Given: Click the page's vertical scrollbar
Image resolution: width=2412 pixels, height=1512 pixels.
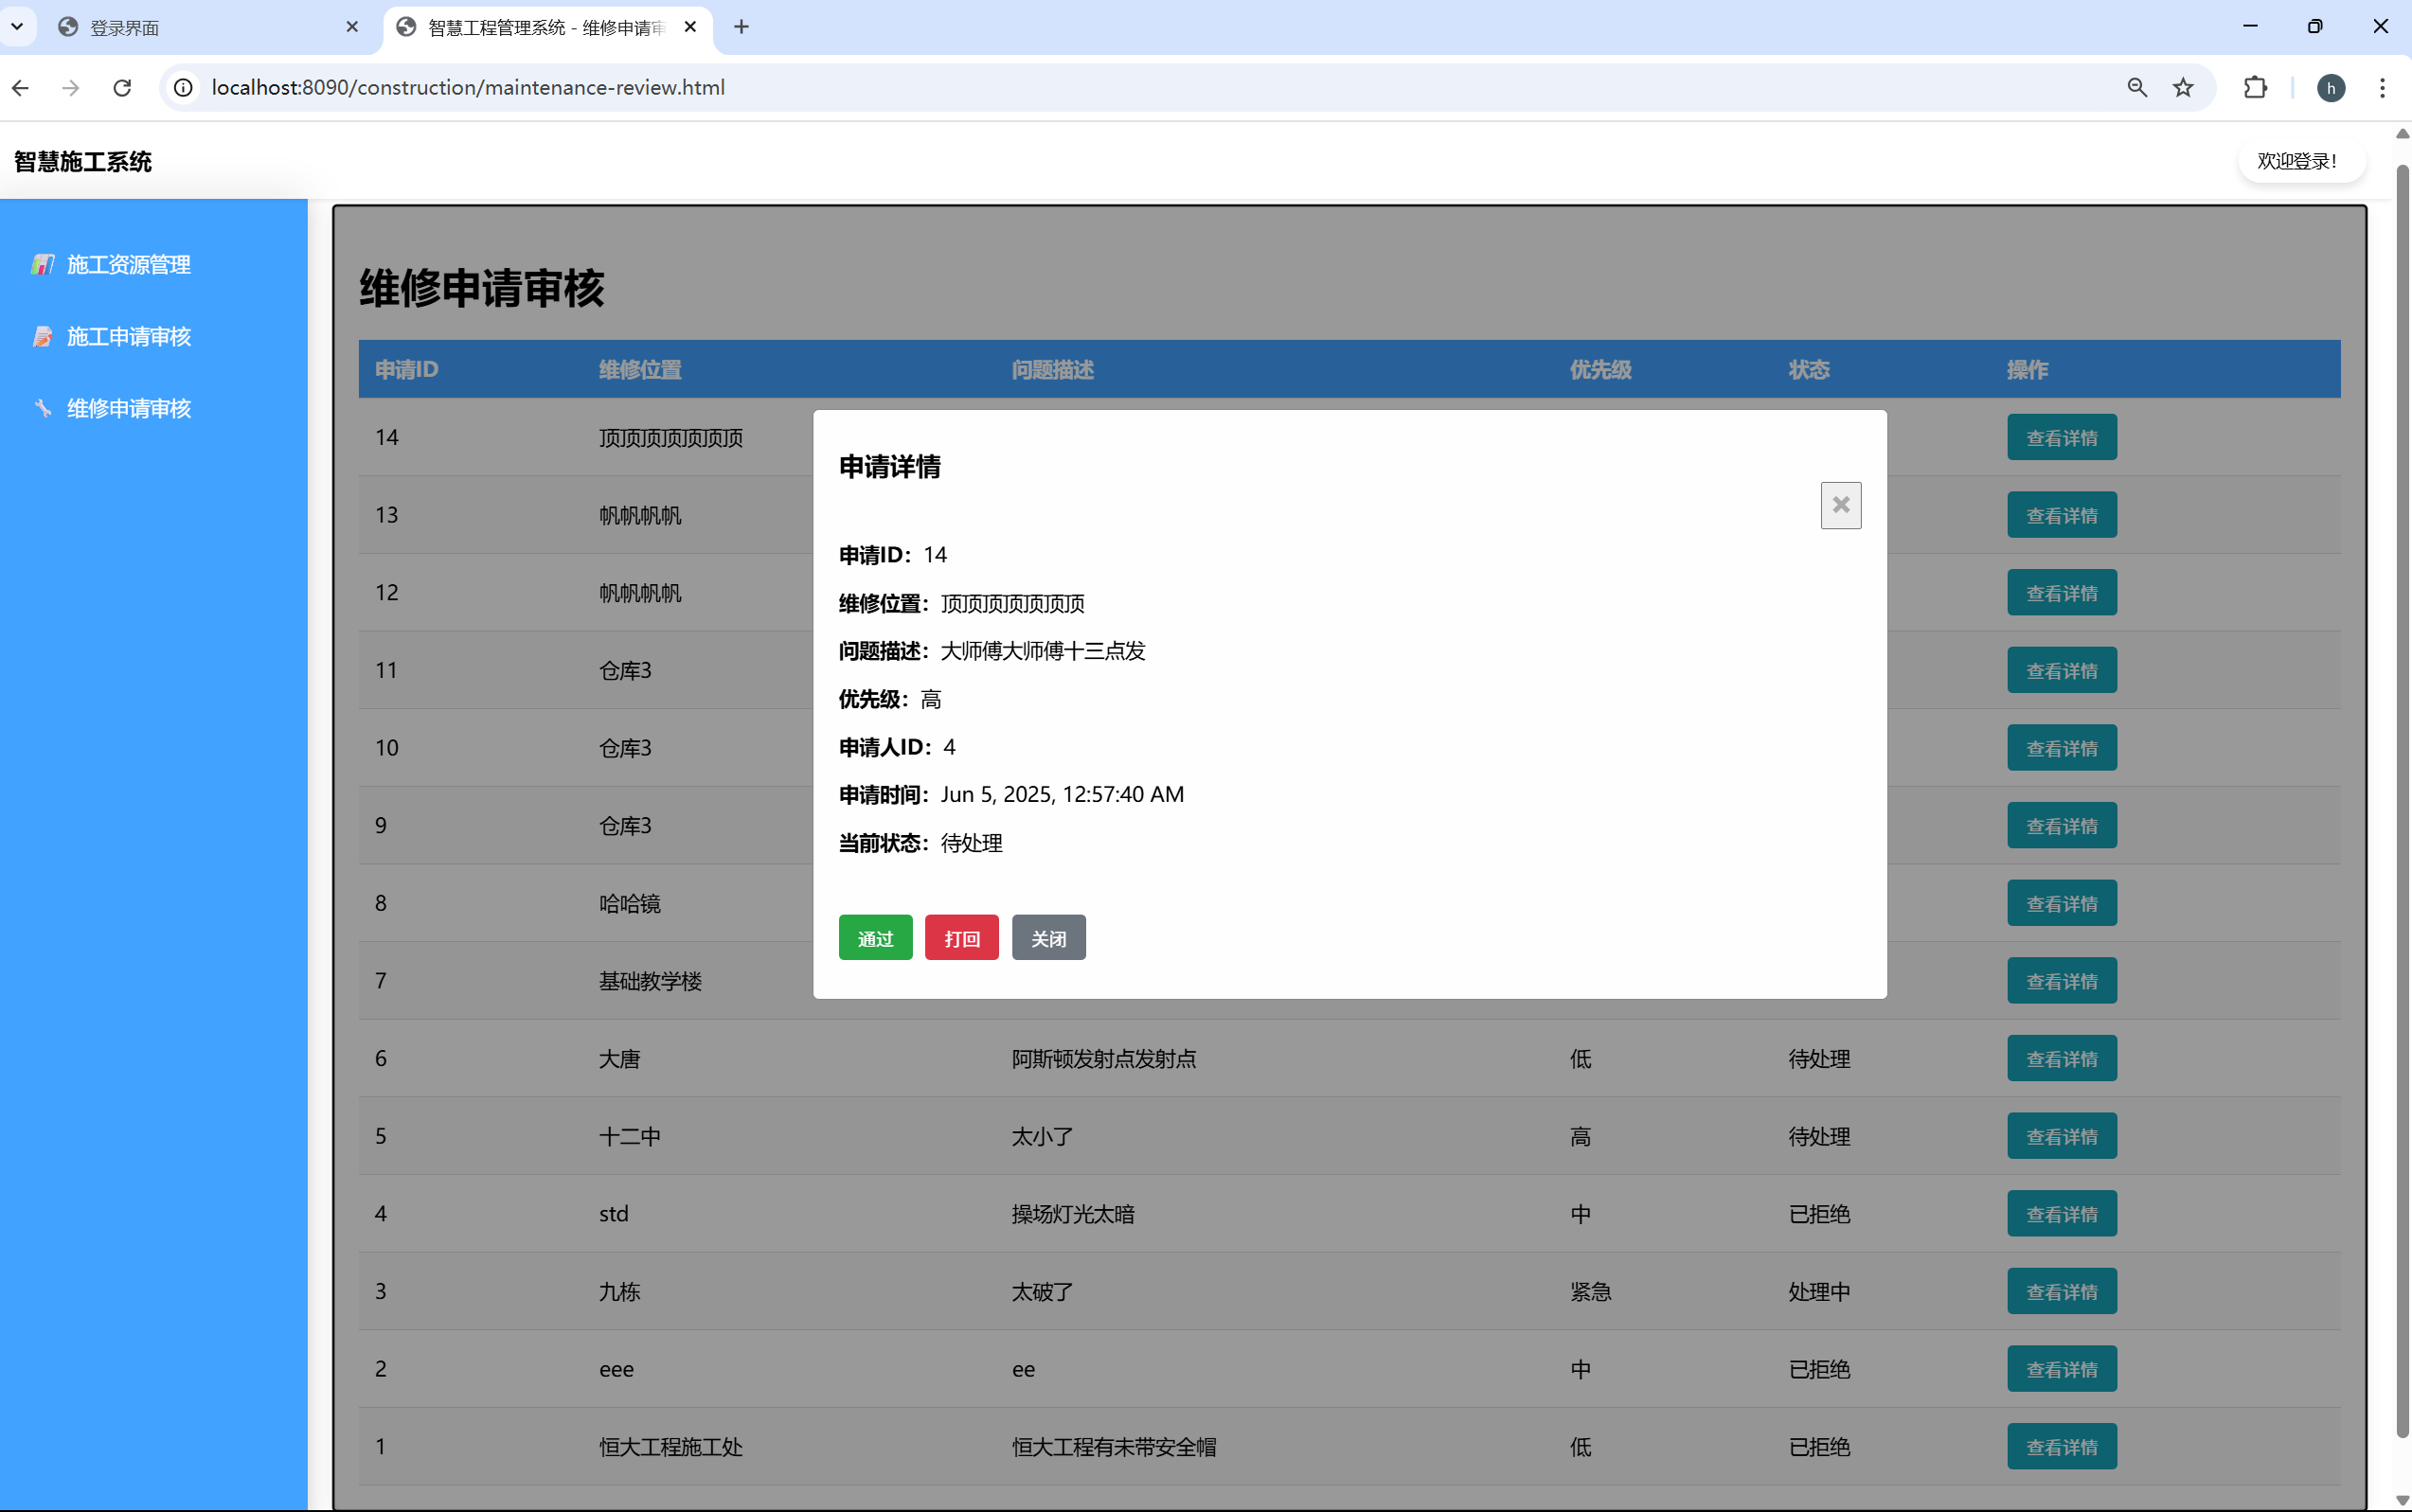Looking at the screenshot, I should (2402, 800).
